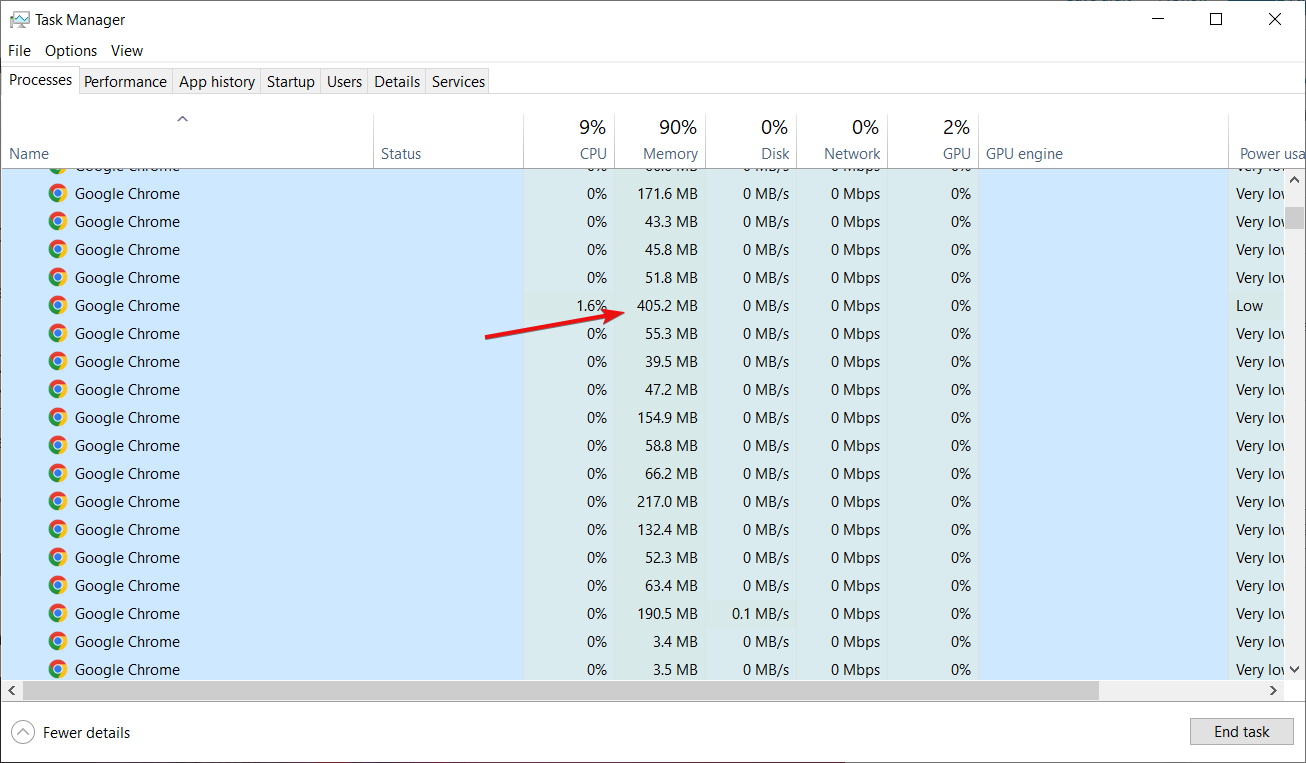Click the 0.1 MB/s disk value
The width and height of the screenshot is (1306, 763).
coord(760,614)
